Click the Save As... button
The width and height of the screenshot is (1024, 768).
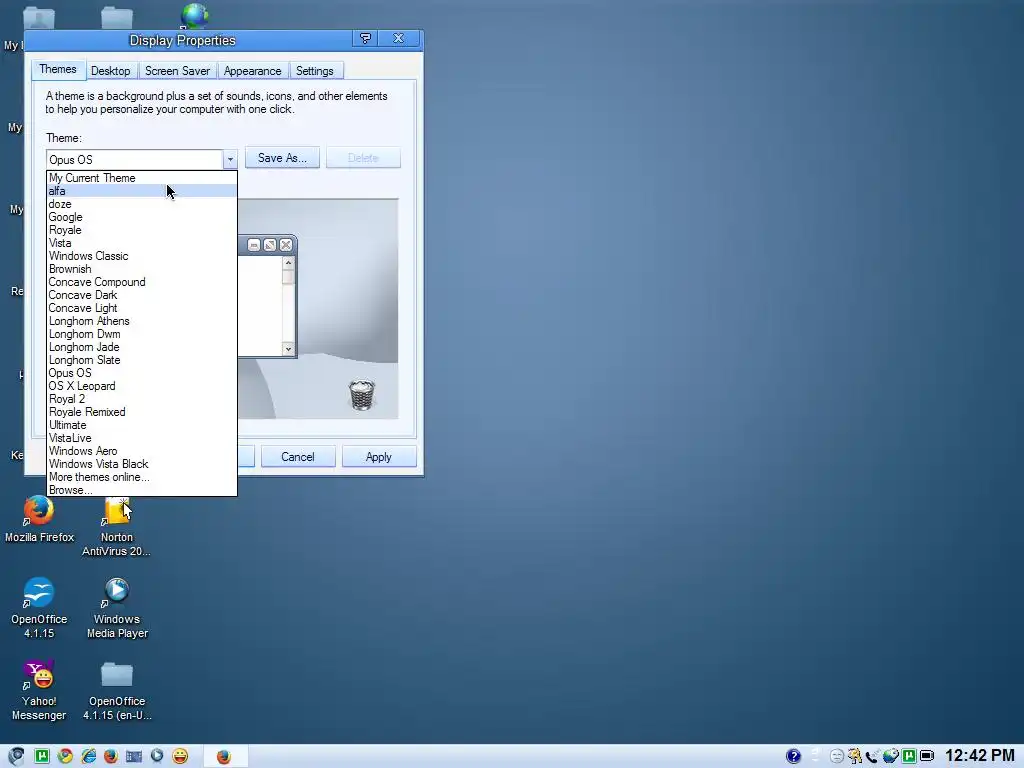(x=282, y=157)
